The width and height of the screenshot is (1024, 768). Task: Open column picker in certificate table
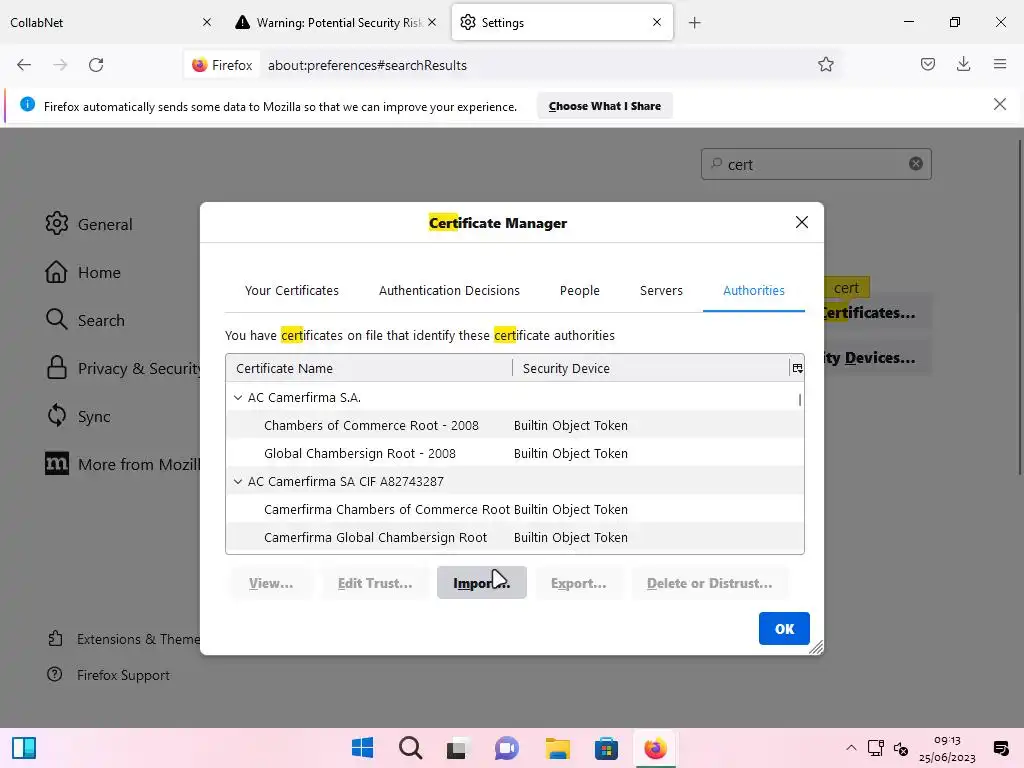(797, 368)
